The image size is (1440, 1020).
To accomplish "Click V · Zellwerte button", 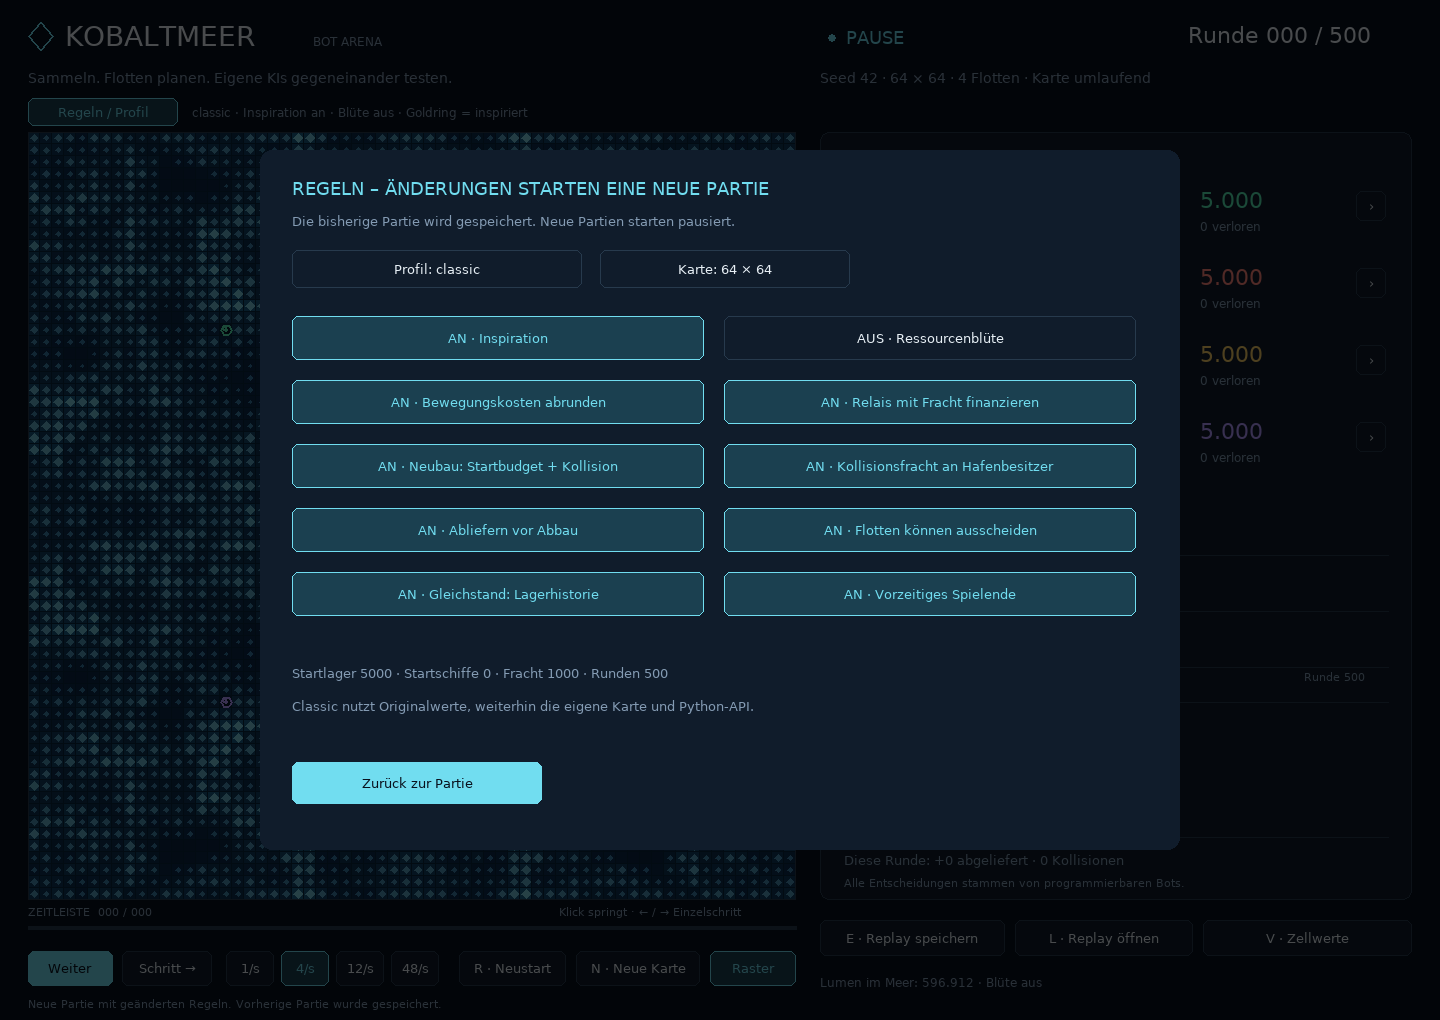I will (x=1307, y=938).
